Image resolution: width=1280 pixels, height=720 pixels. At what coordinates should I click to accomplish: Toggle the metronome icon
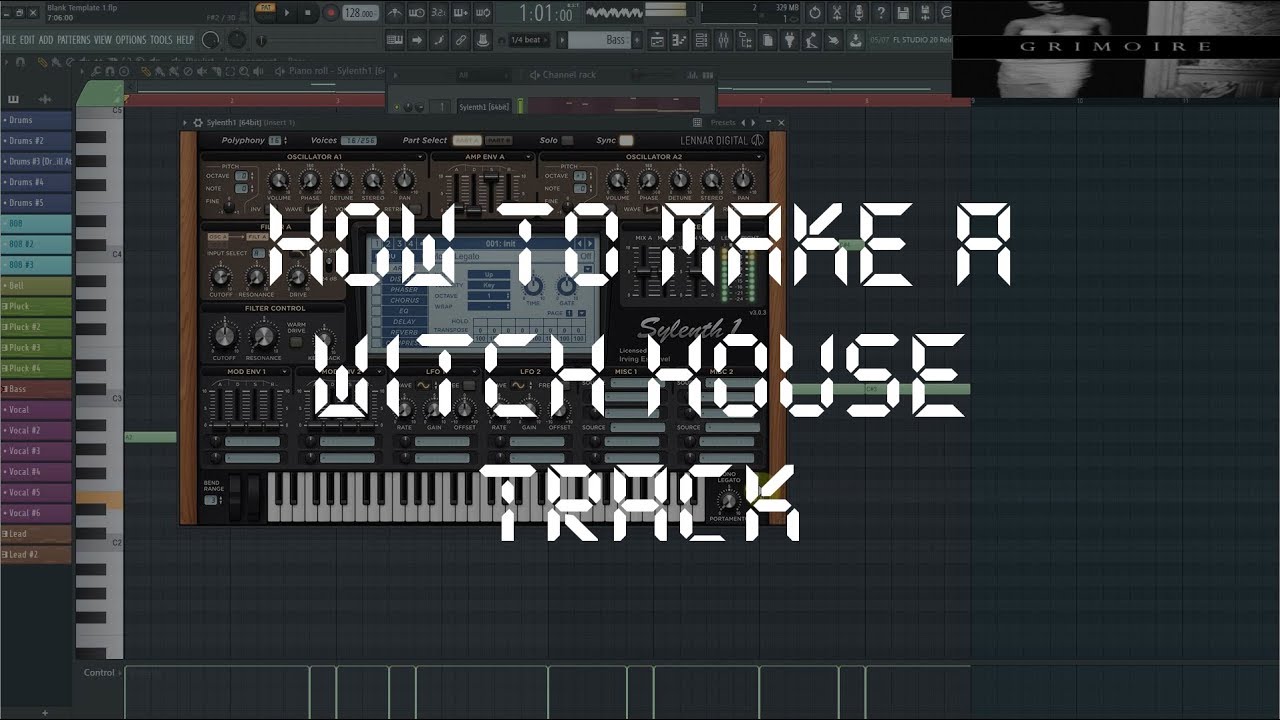[x=395, y=12]
